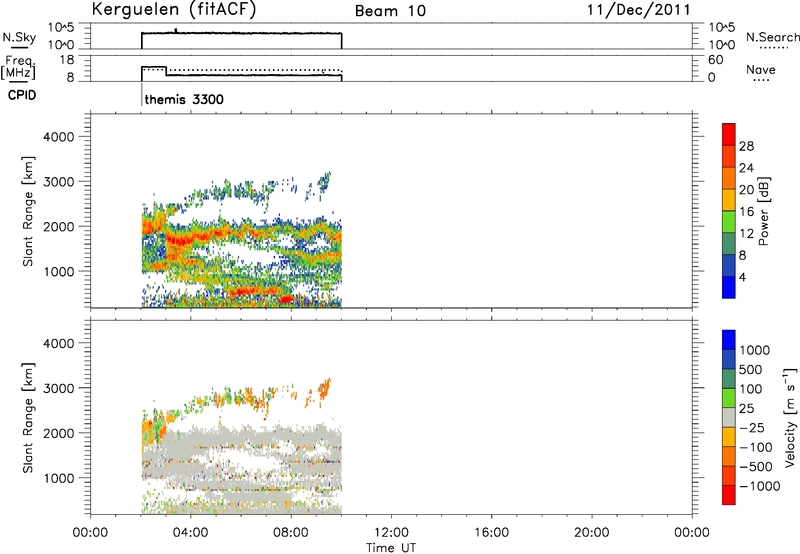
Task: Click the '2000' tick of the power panel
Action: pos(59,226)
